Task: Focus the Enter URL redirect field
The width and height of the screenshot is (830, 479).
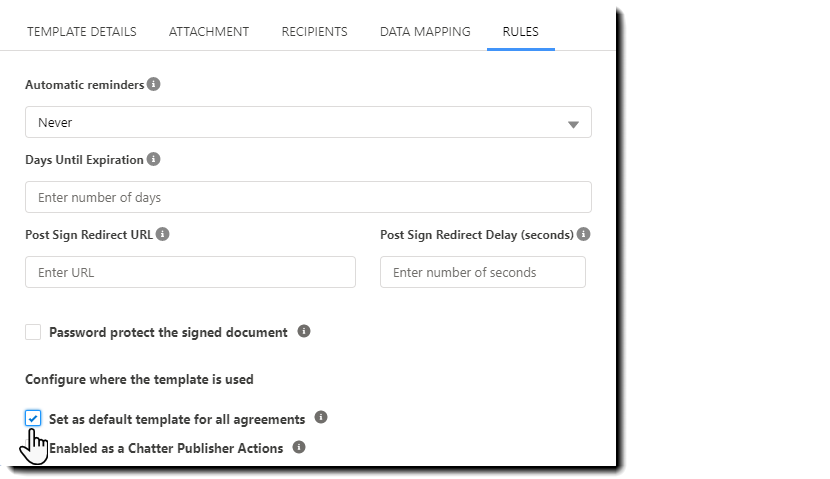Action: 190,272
